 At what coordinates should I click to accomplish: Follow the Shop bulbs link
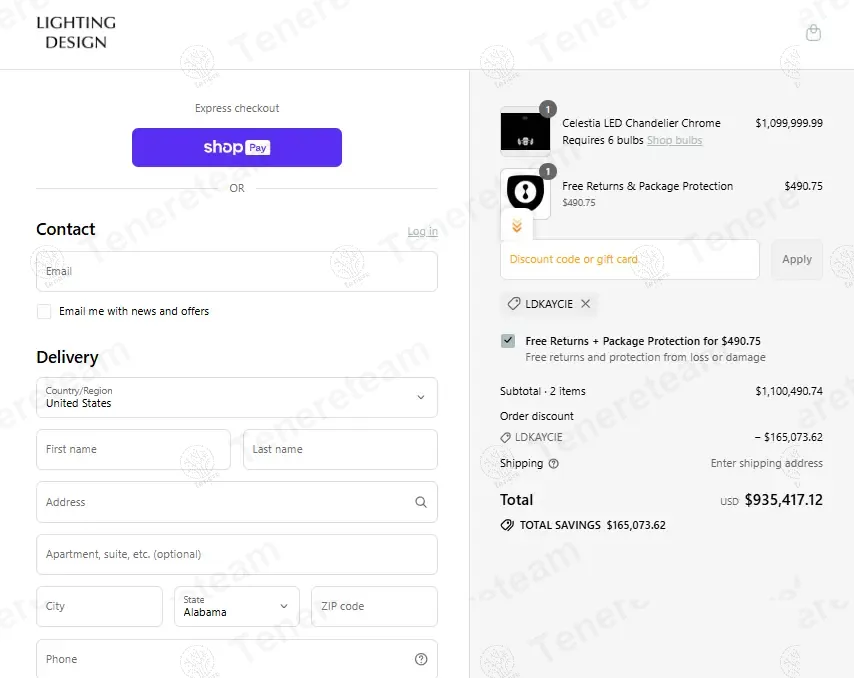click(x=674, y=141)
